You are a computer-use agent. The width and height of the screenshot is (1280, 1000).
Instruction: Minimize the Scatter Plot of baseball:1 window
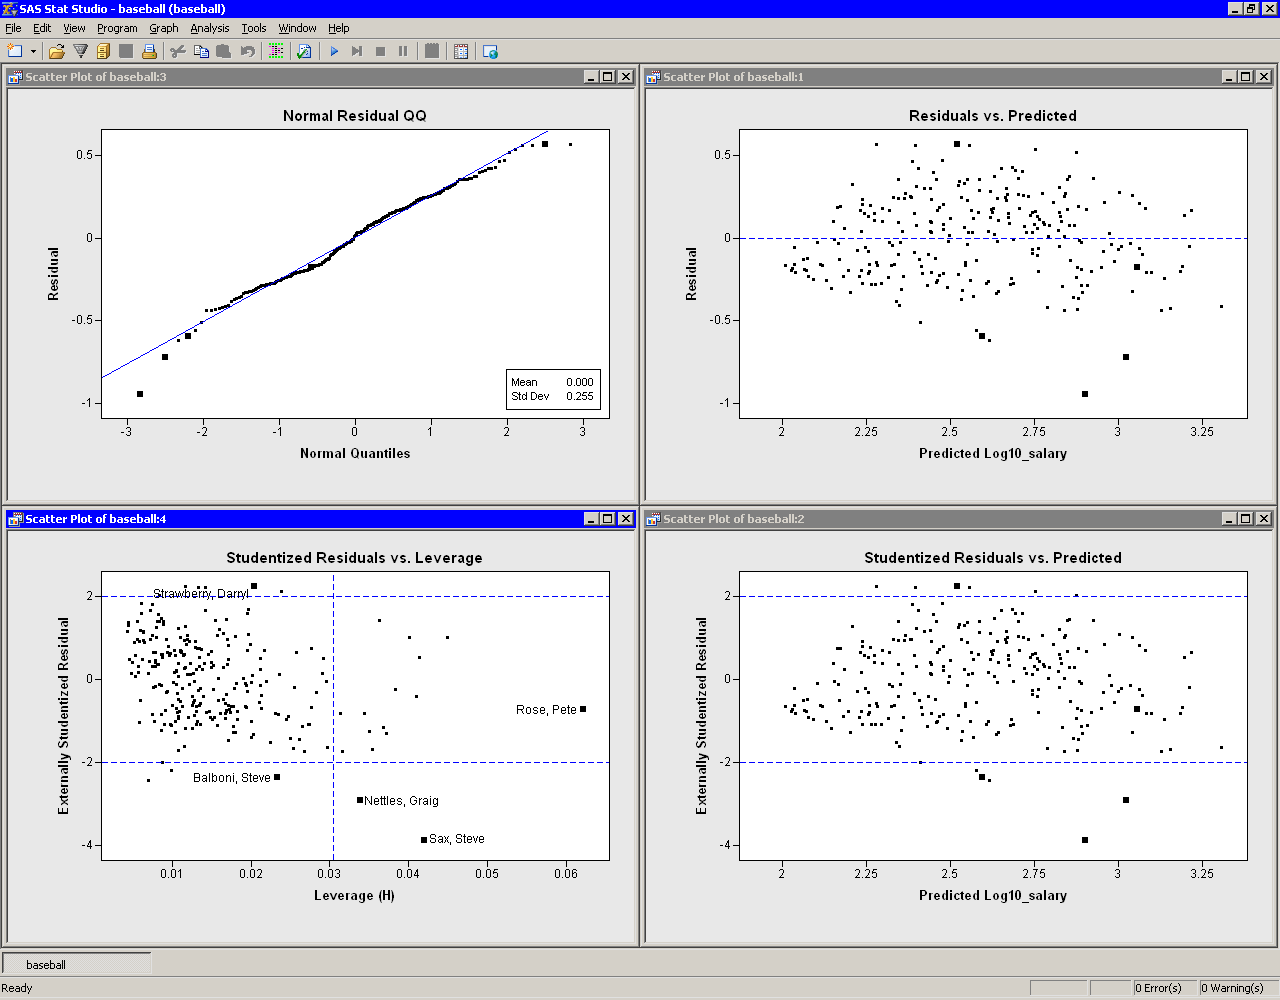pos(1230,77)
